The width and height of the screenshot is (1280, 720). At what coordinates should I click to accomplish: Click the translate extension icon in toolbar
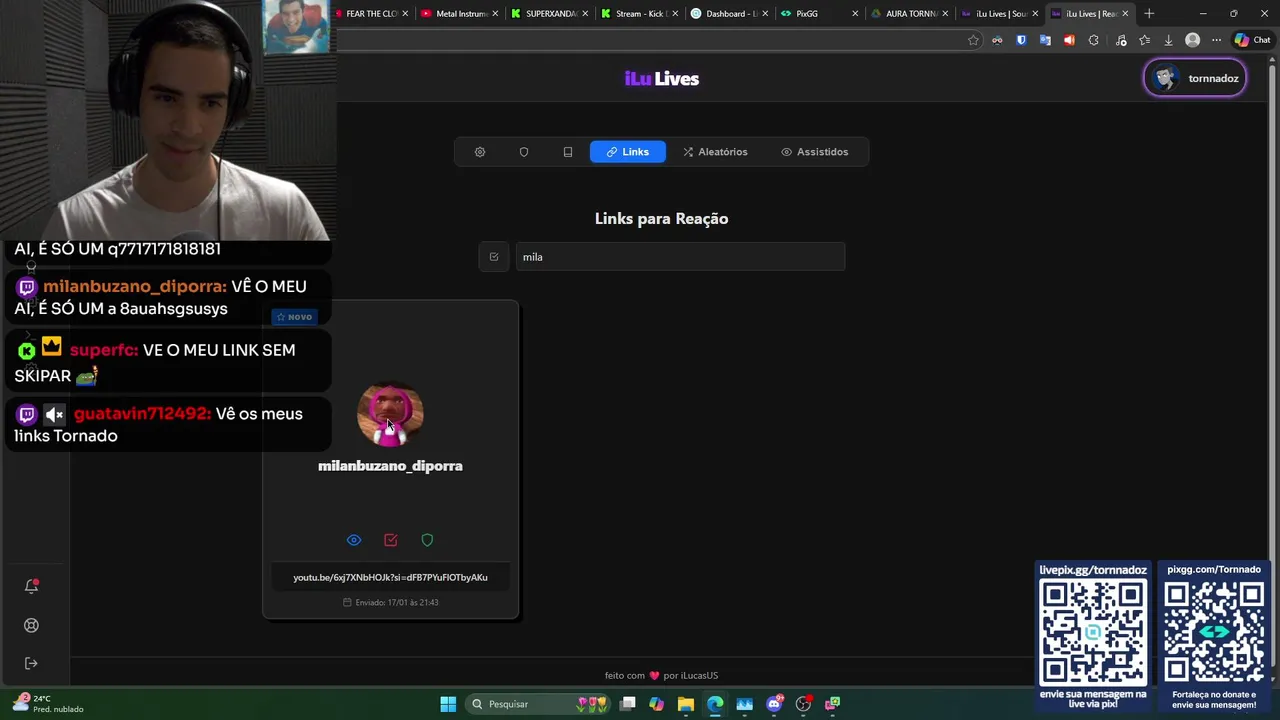tap(1045, 40)
